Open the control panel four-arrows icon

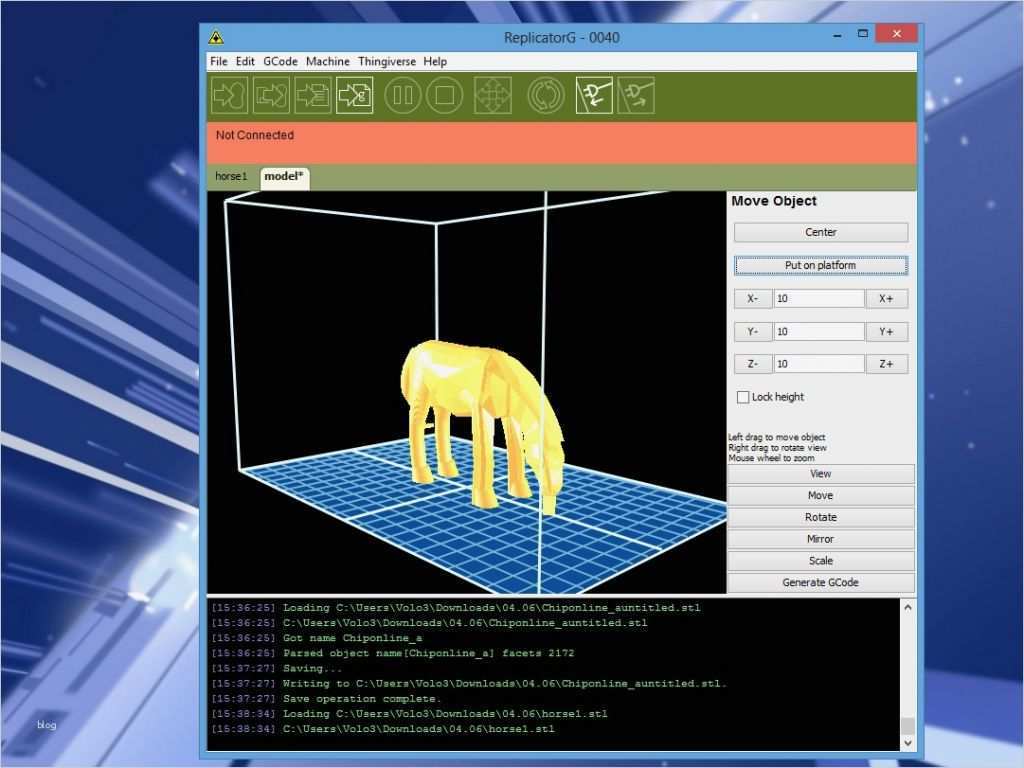pos(492,96)
